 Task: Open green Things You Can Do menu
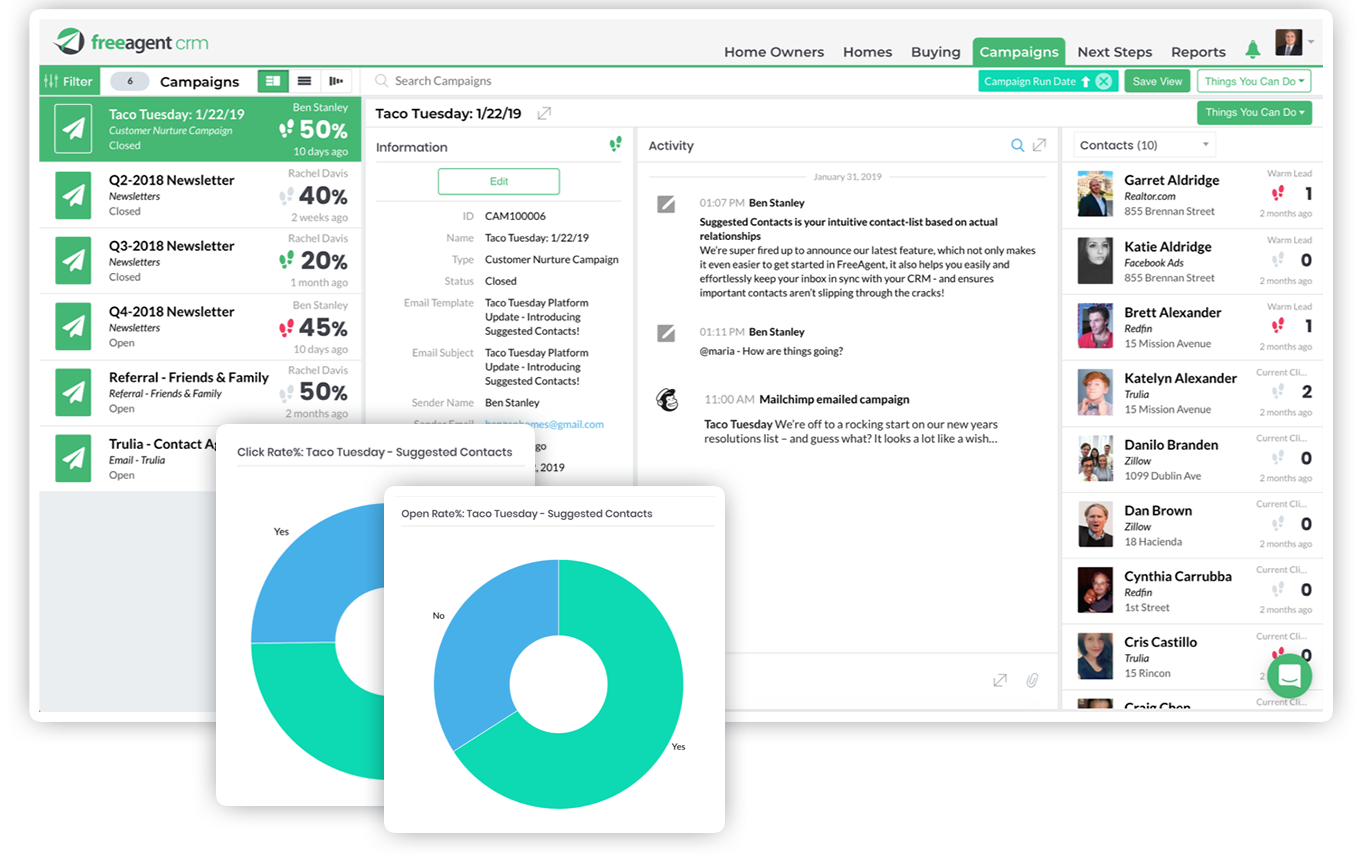1254,113
